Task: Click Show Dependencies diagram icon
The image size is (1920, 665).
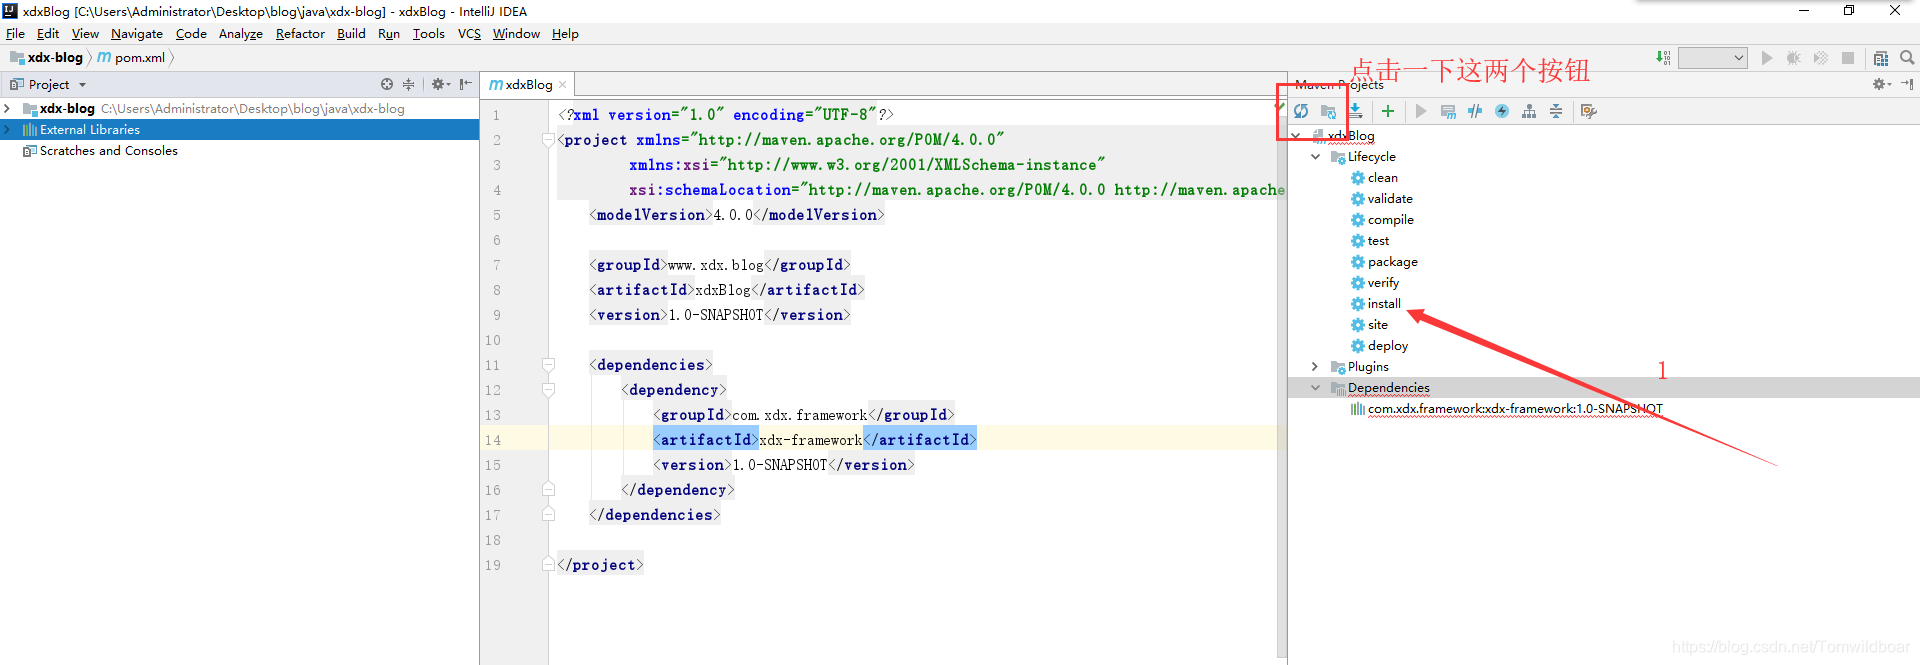Action: point(1529,111)
